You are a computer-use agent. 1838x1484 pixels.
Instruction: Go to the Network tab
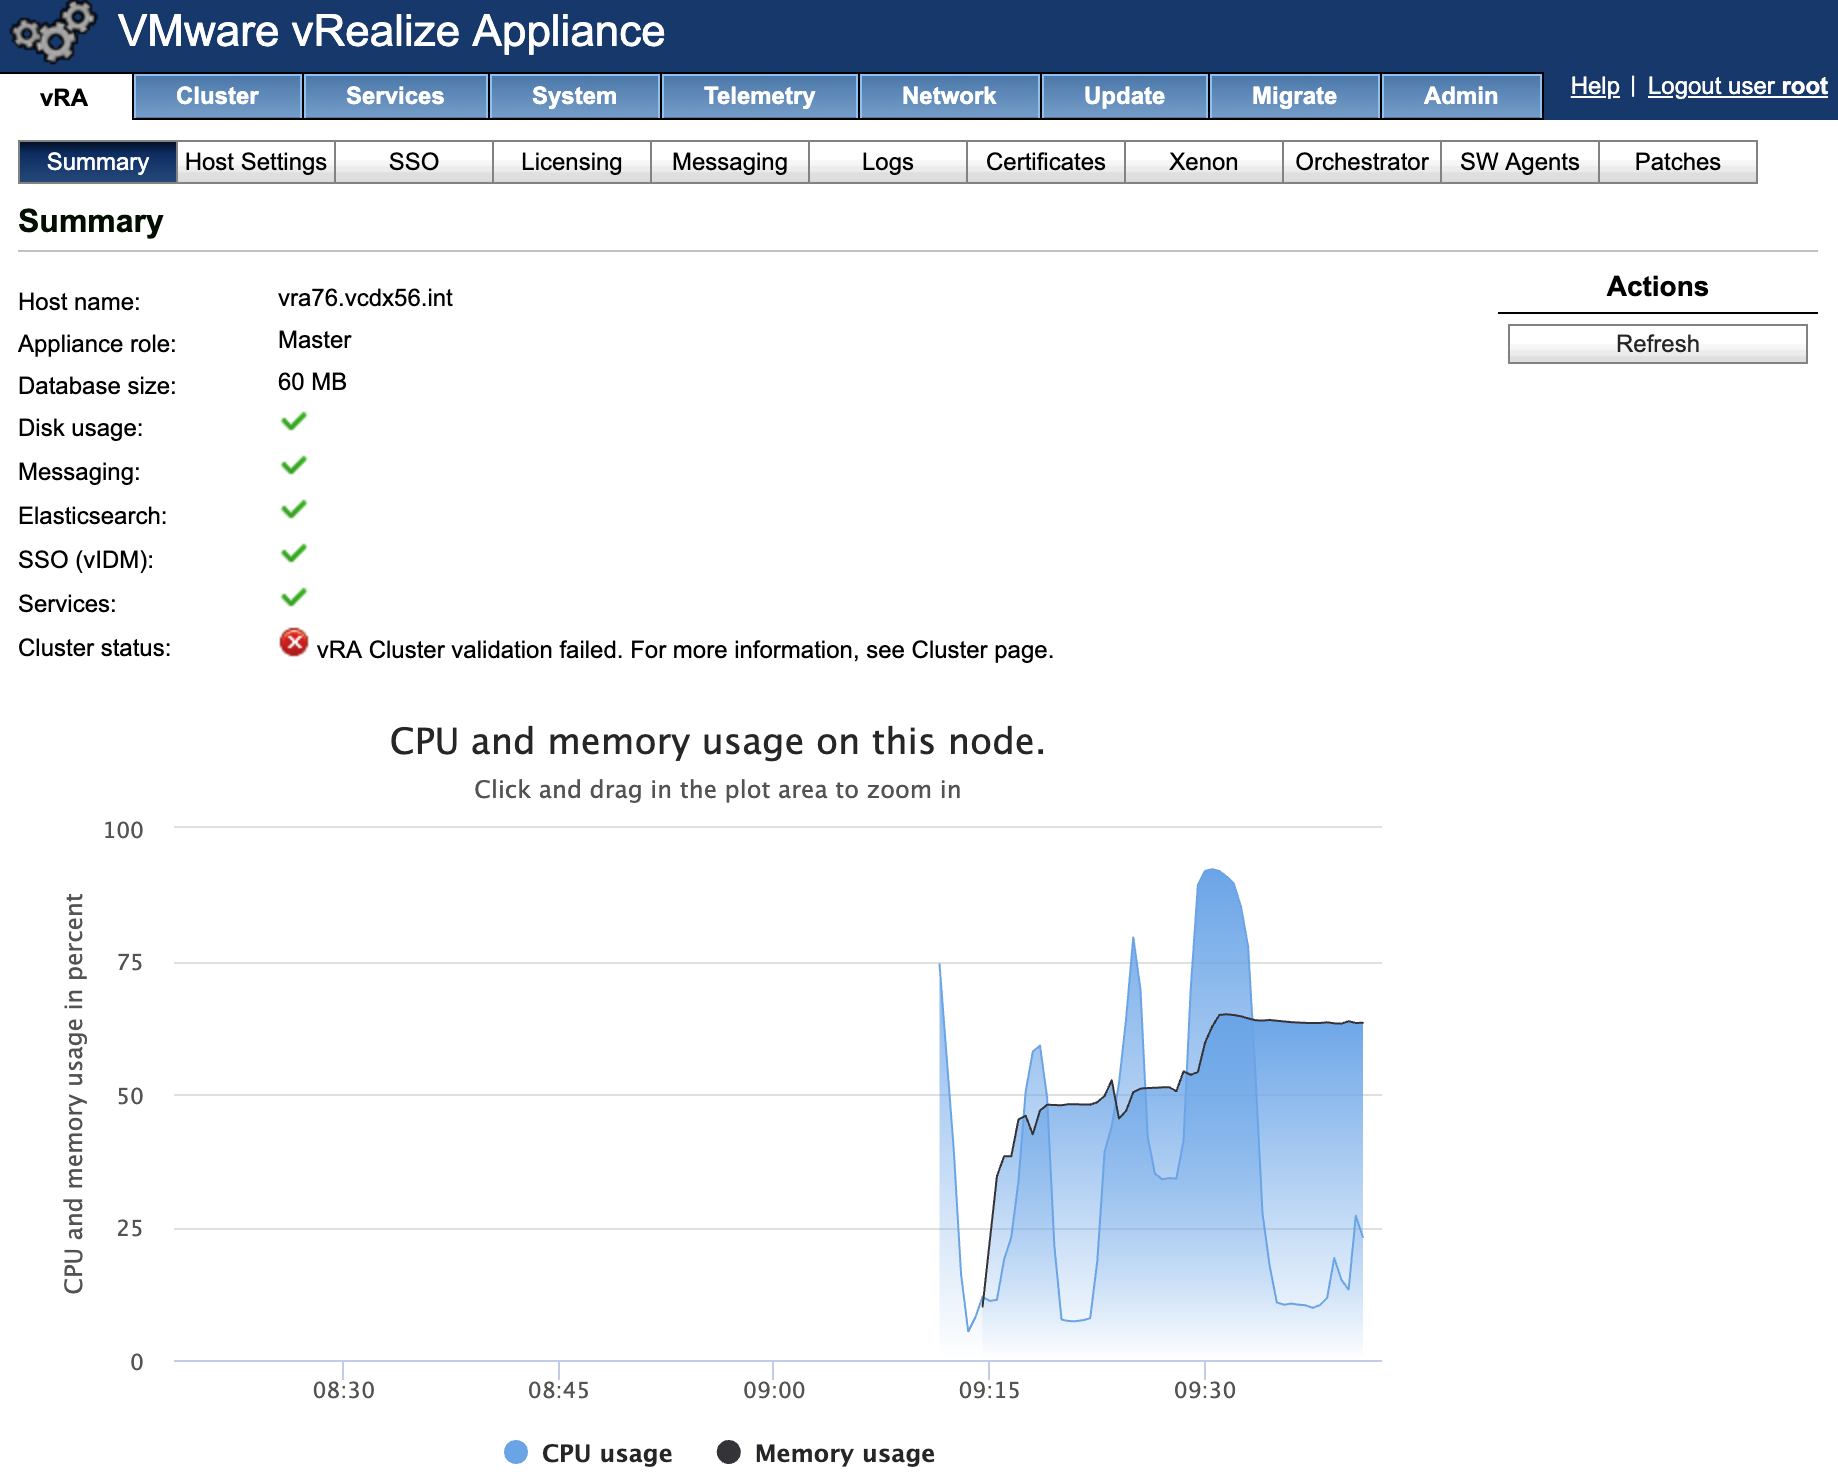tap(949, 96)
